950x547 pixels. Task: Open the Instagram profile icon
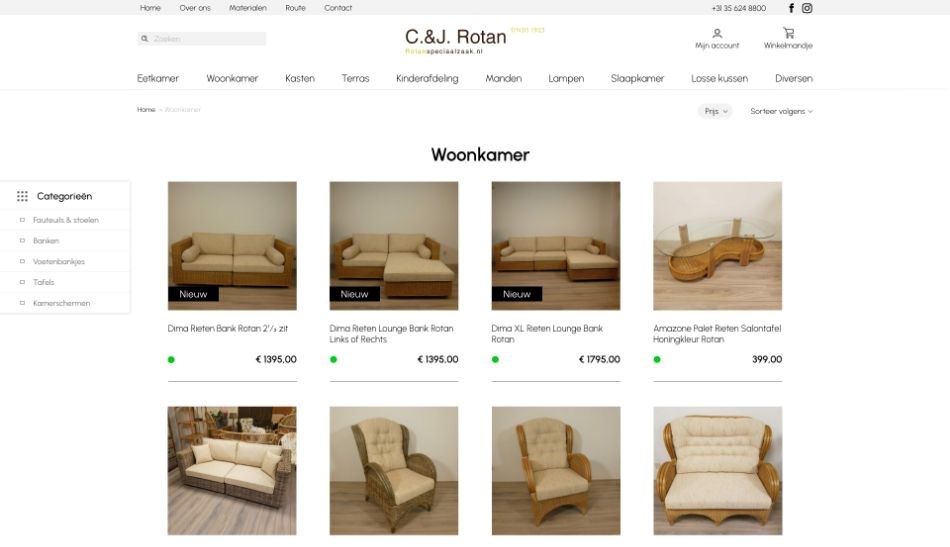[807, 8]
